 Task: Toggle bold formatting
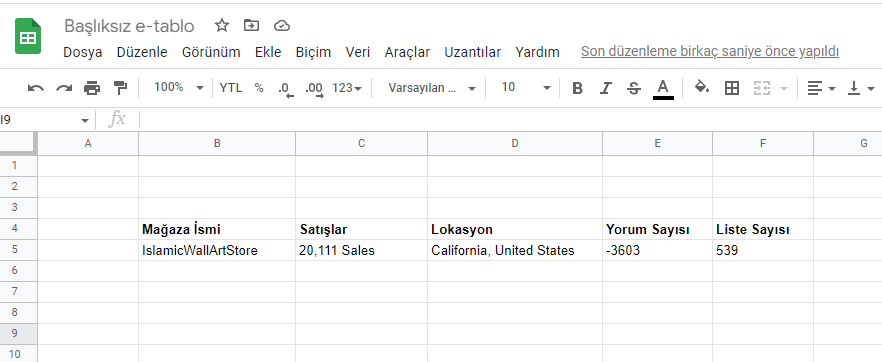point(577,88)
